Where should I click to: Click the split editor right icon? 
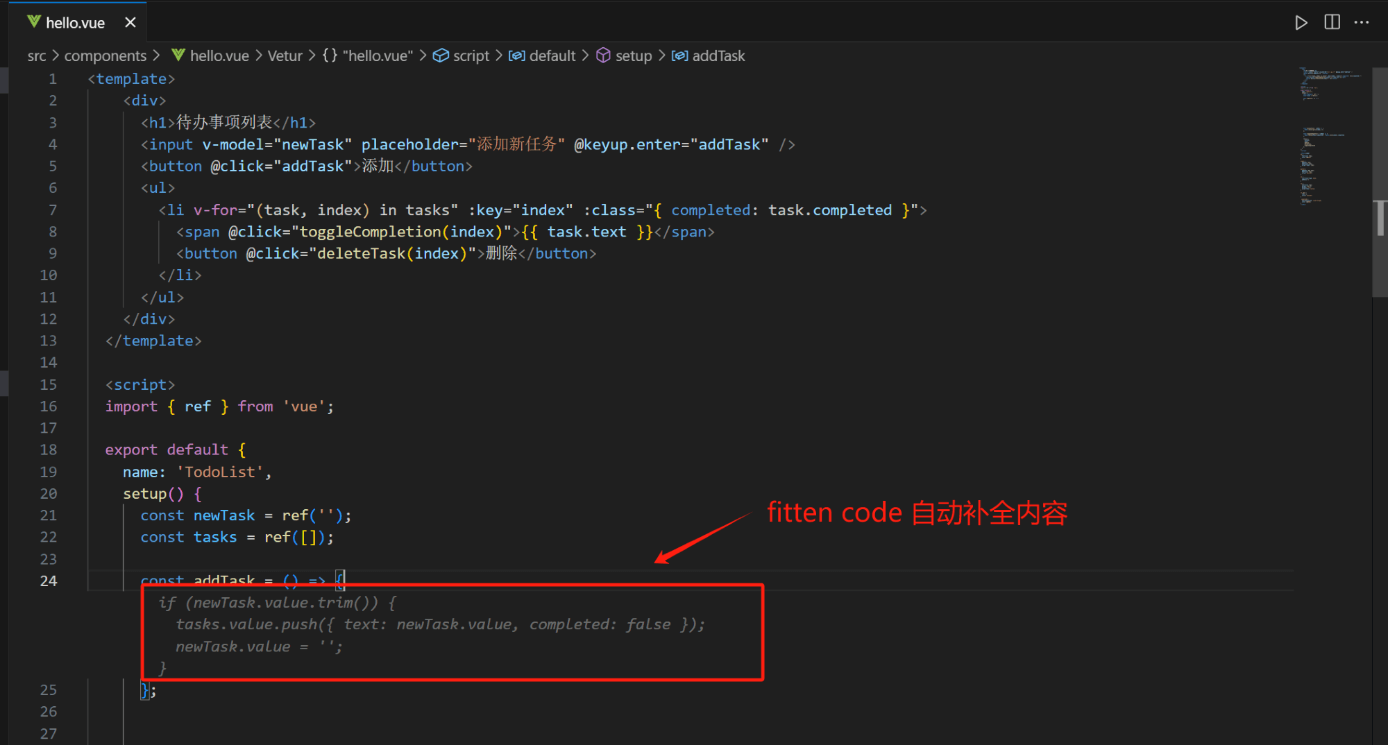pyautogui.click(x=1332, y=22)
